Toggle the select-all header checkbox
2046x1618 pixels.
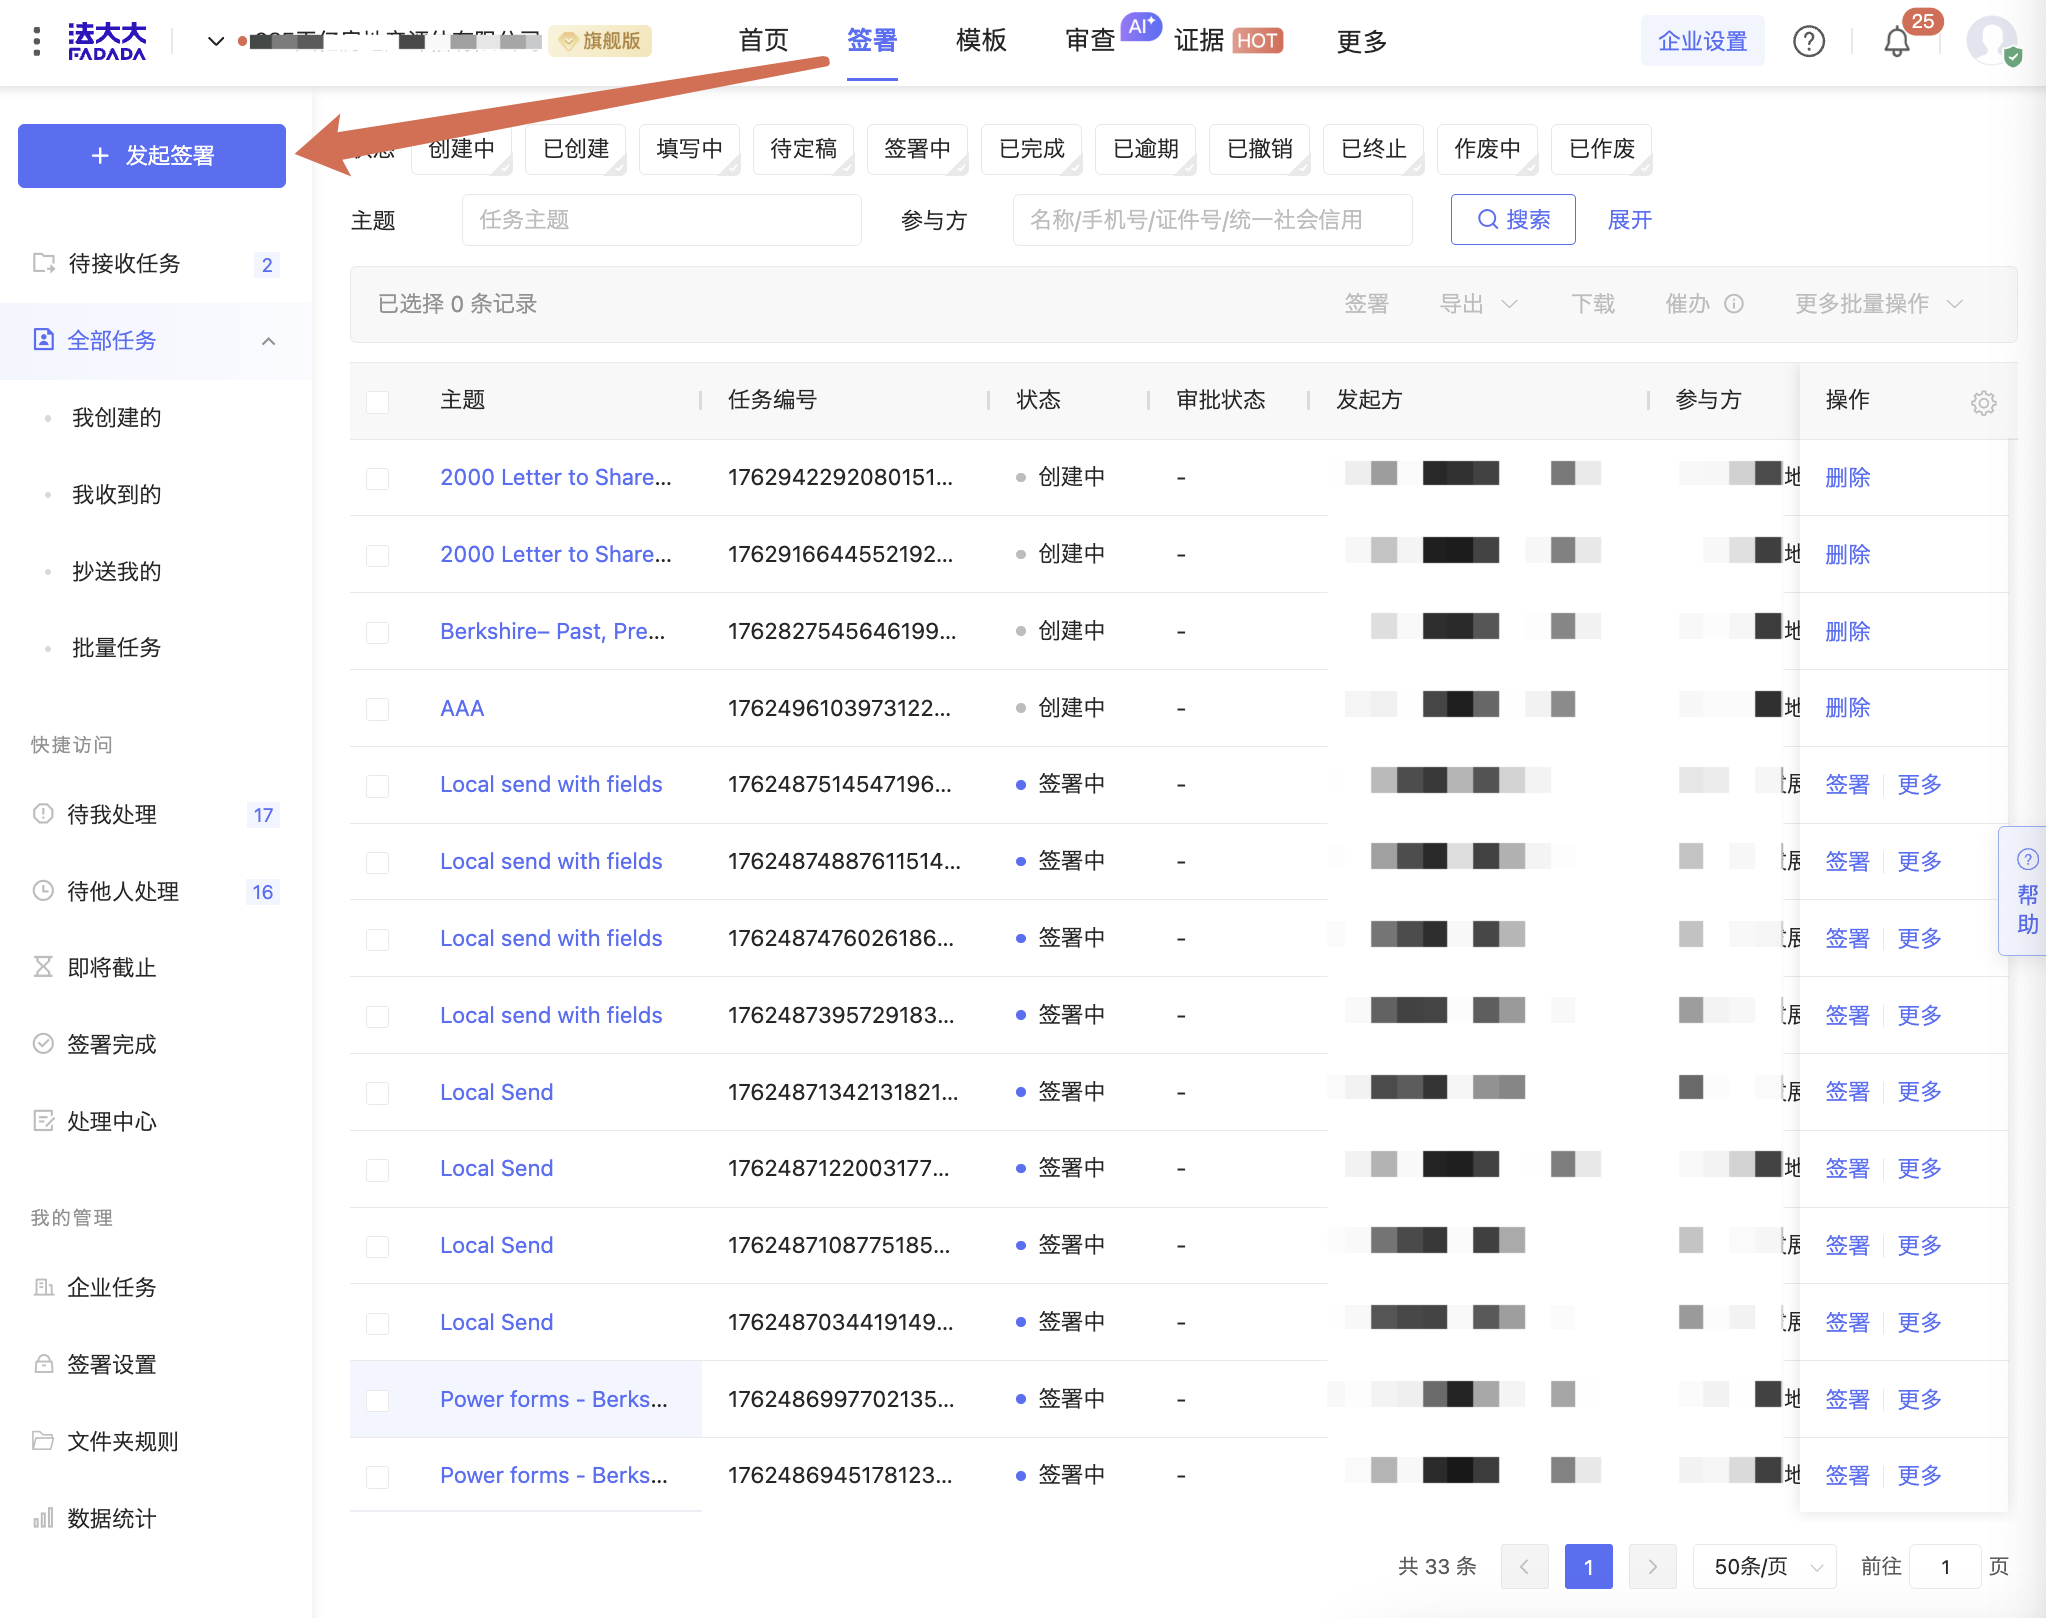(x=377, y=402)
